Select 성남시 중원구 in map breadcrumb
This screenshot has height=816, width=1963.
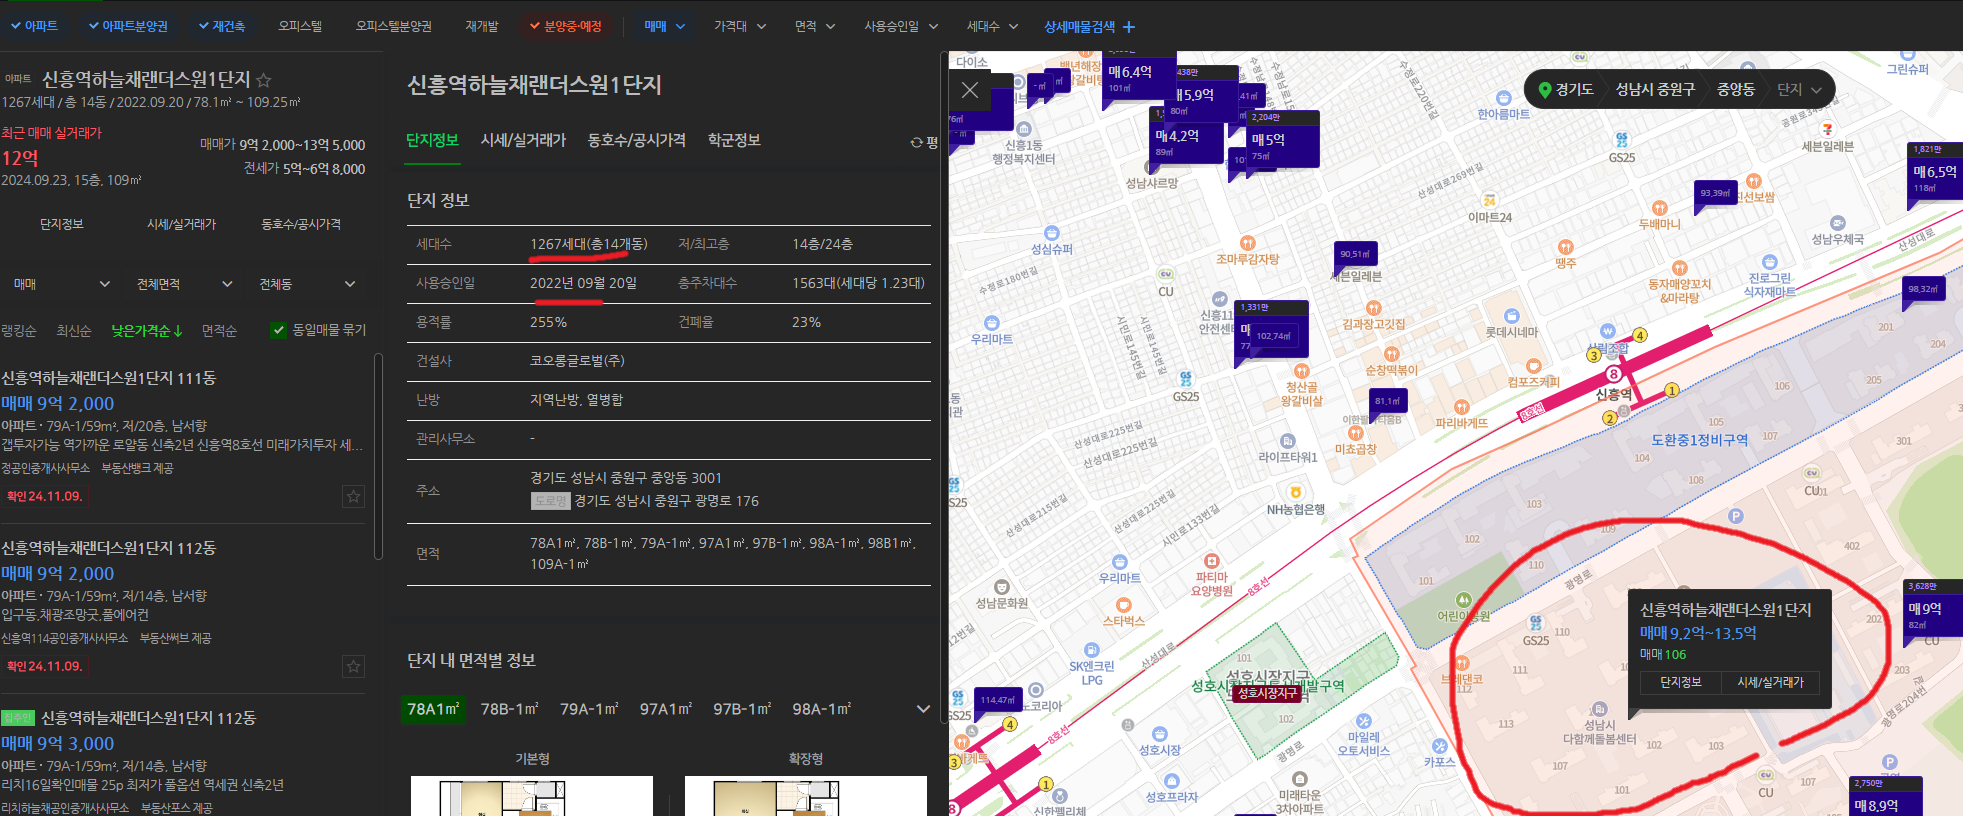click(1655, 89)
